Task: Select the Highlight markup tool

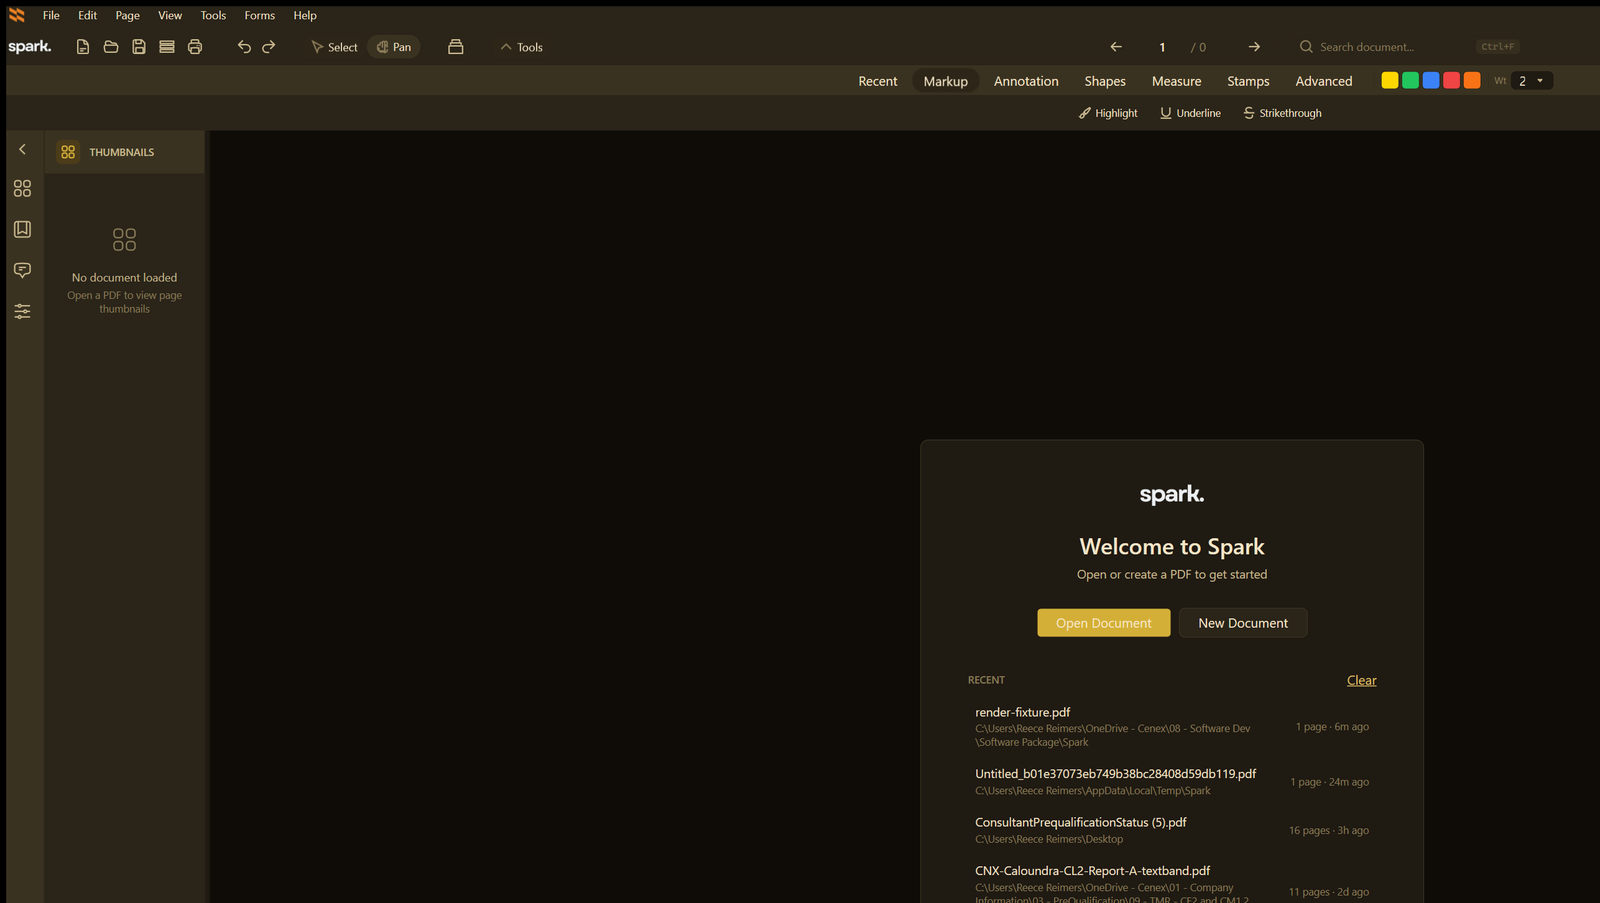Action: [x=1108, y=113]
